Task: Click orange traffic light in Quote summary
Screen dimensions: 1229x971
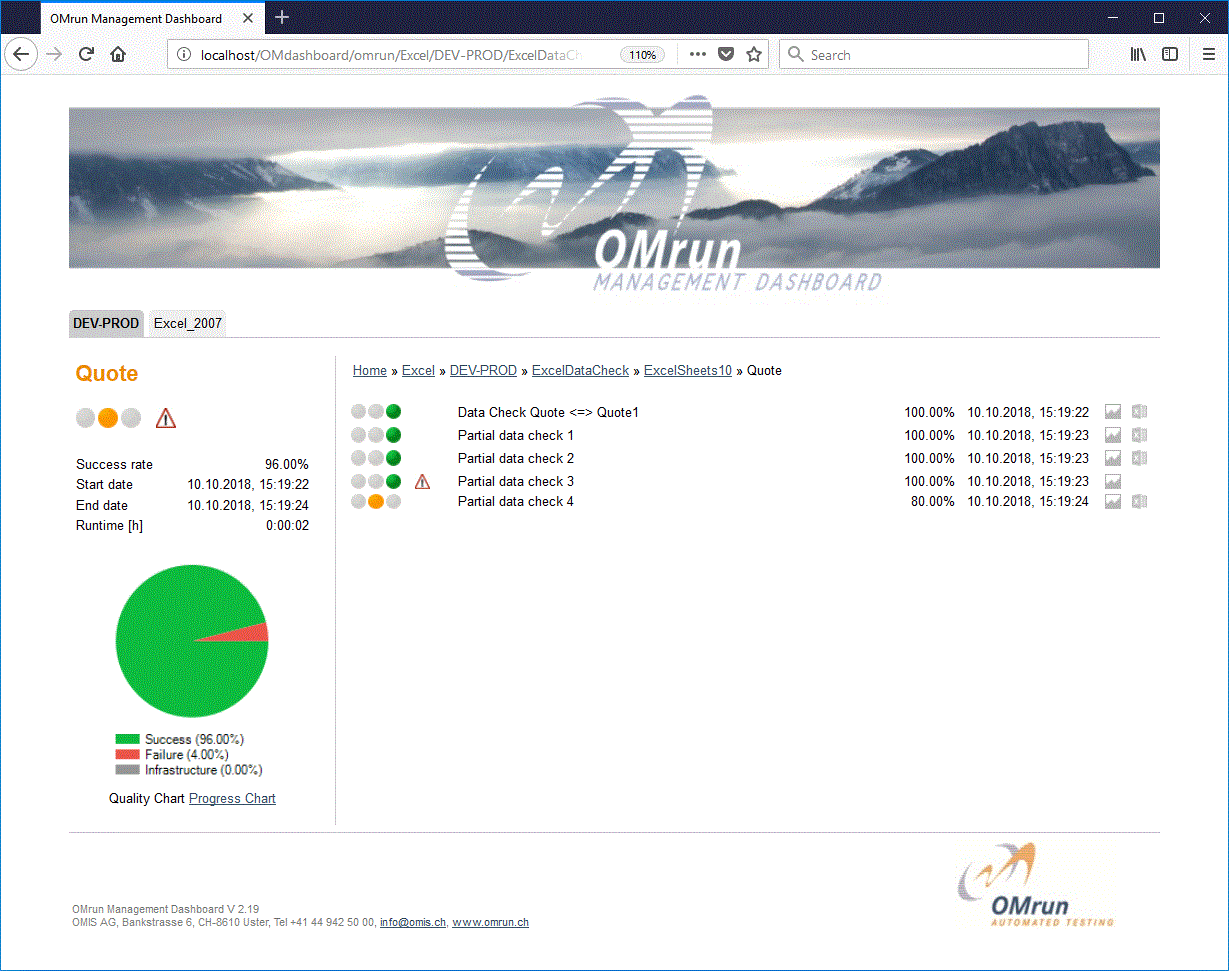Action: 108,417
